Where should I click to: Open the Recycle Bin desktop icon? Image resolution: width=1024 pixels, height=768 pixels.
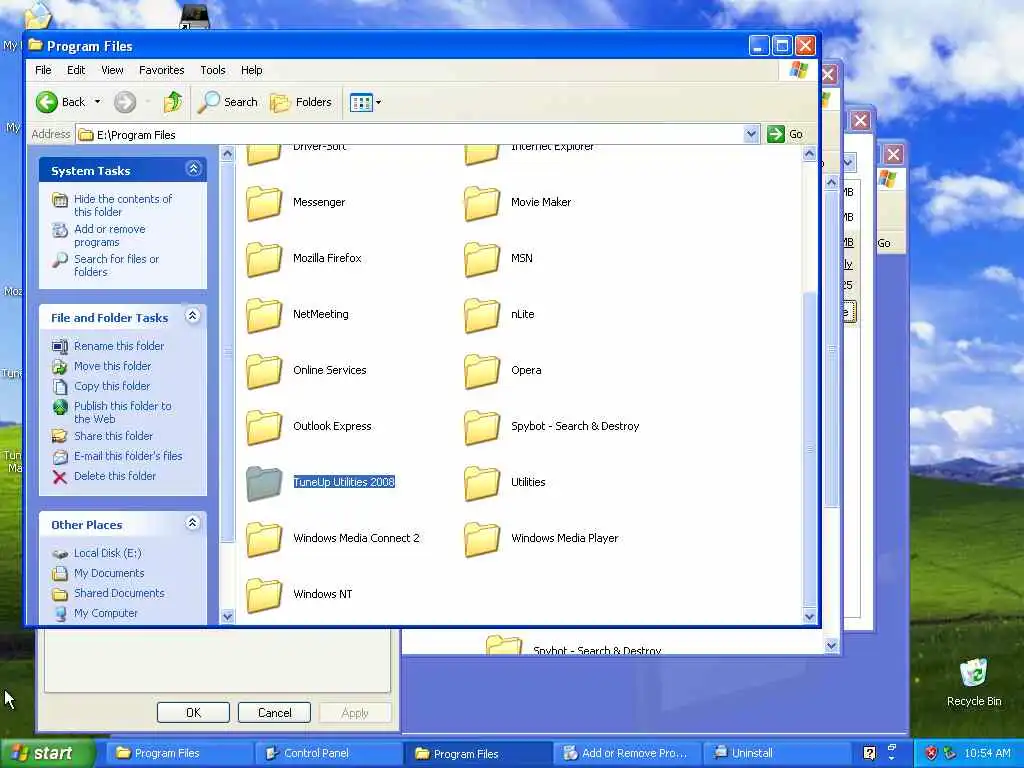[x=974, y=673]
